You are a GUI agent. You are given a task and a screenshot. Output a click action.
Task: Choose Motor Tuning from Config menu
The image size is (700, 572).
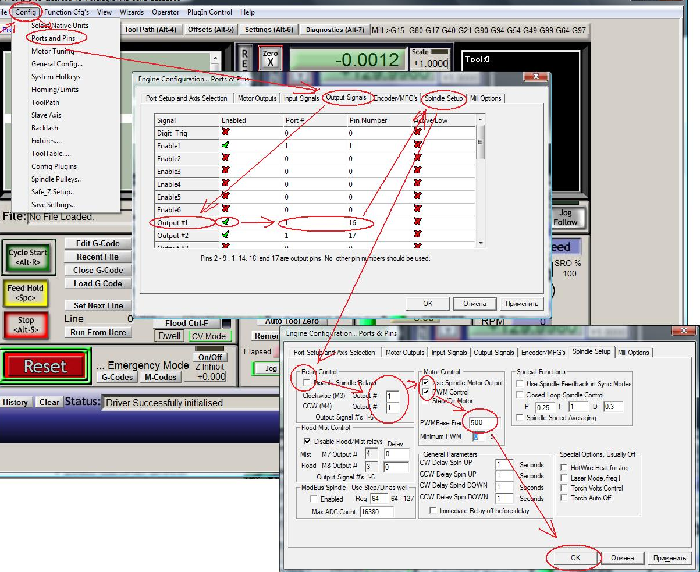tap(53, 51)
